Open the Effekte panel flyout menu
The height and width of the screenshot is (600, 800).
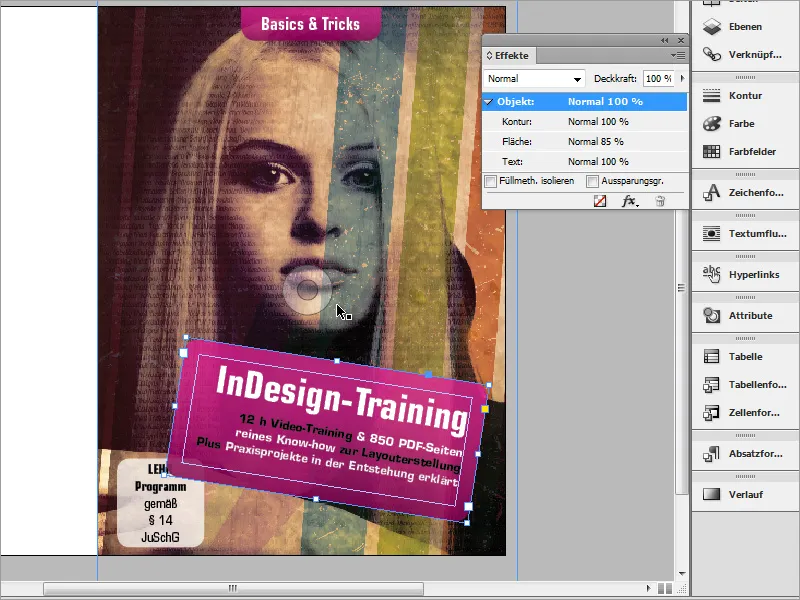click(678, 55)
